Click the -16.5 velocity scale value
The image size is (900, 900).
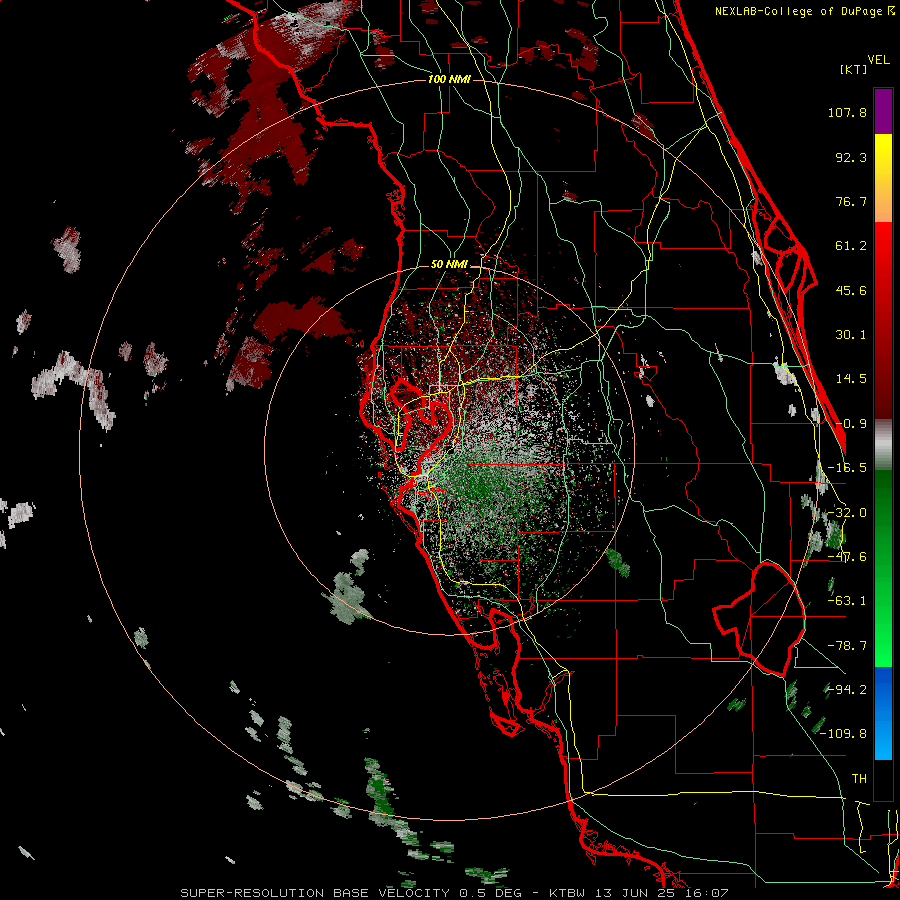coord(847,468)
